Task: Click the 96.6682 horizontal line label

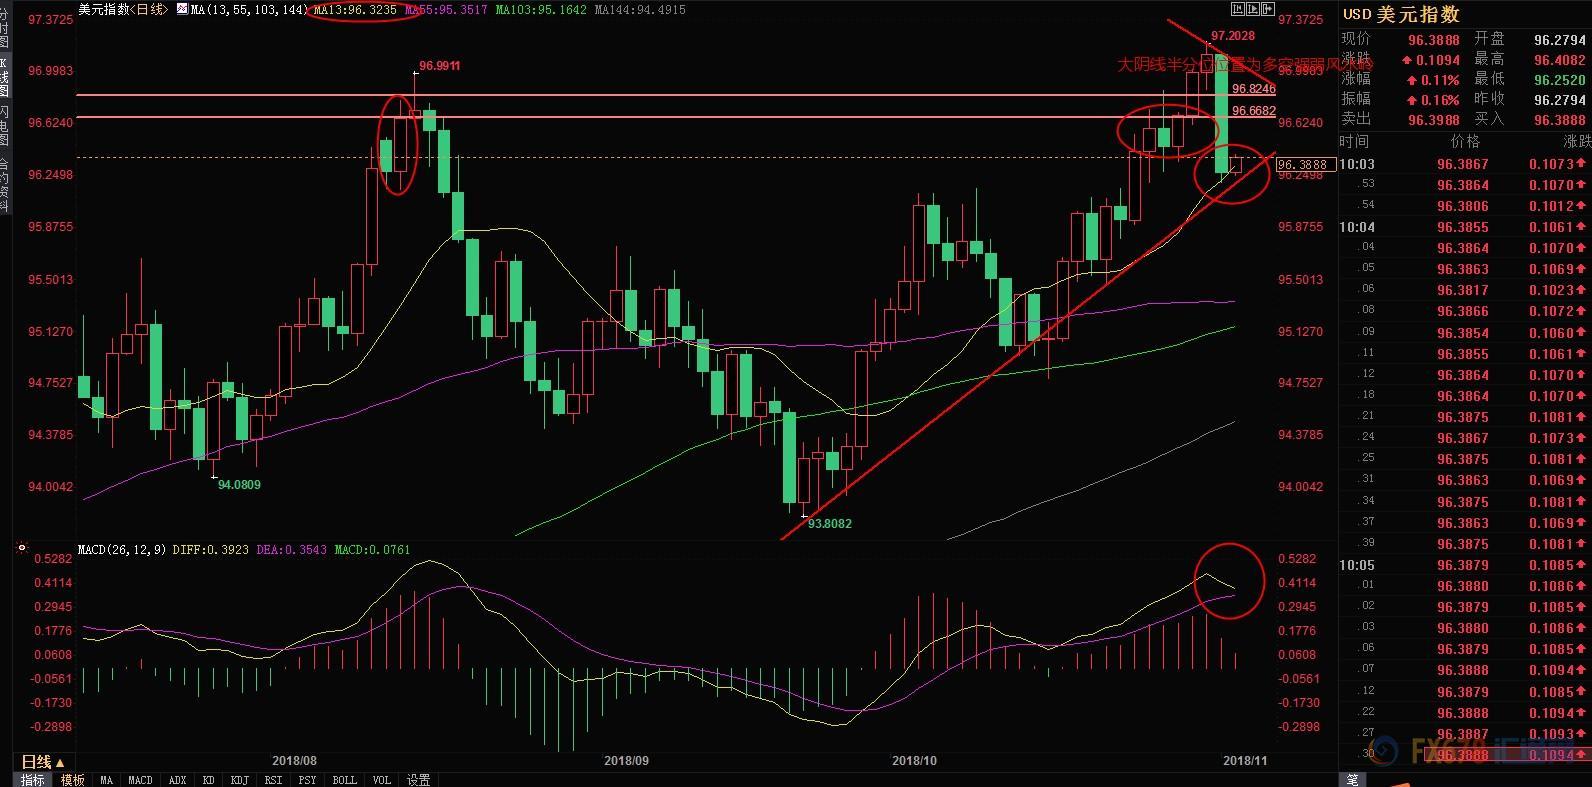Action: tap(1254, 111)
